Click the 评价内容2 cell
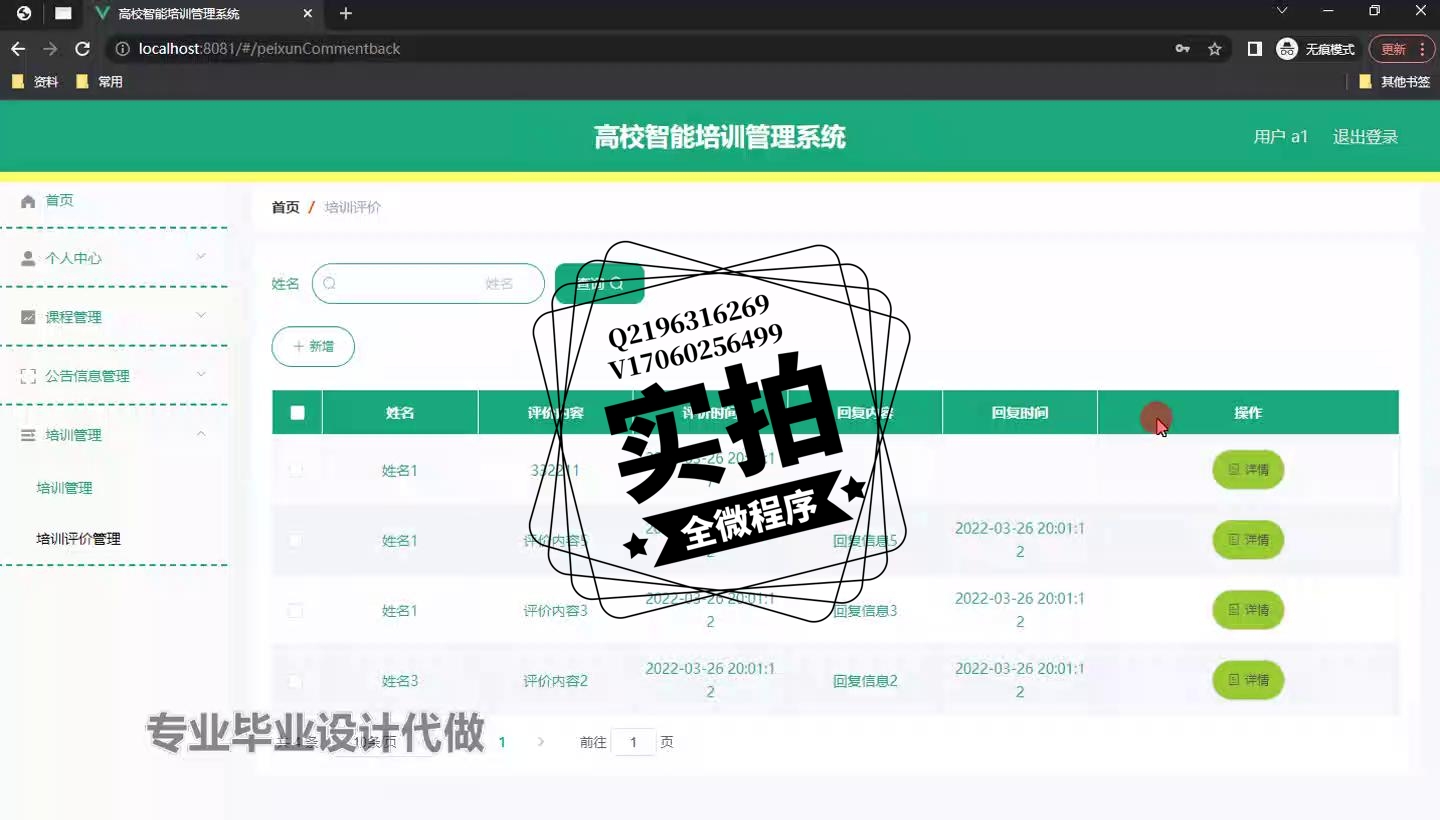Image resolution: width=1440 pixels, height=820 pixels. point(556,681)
